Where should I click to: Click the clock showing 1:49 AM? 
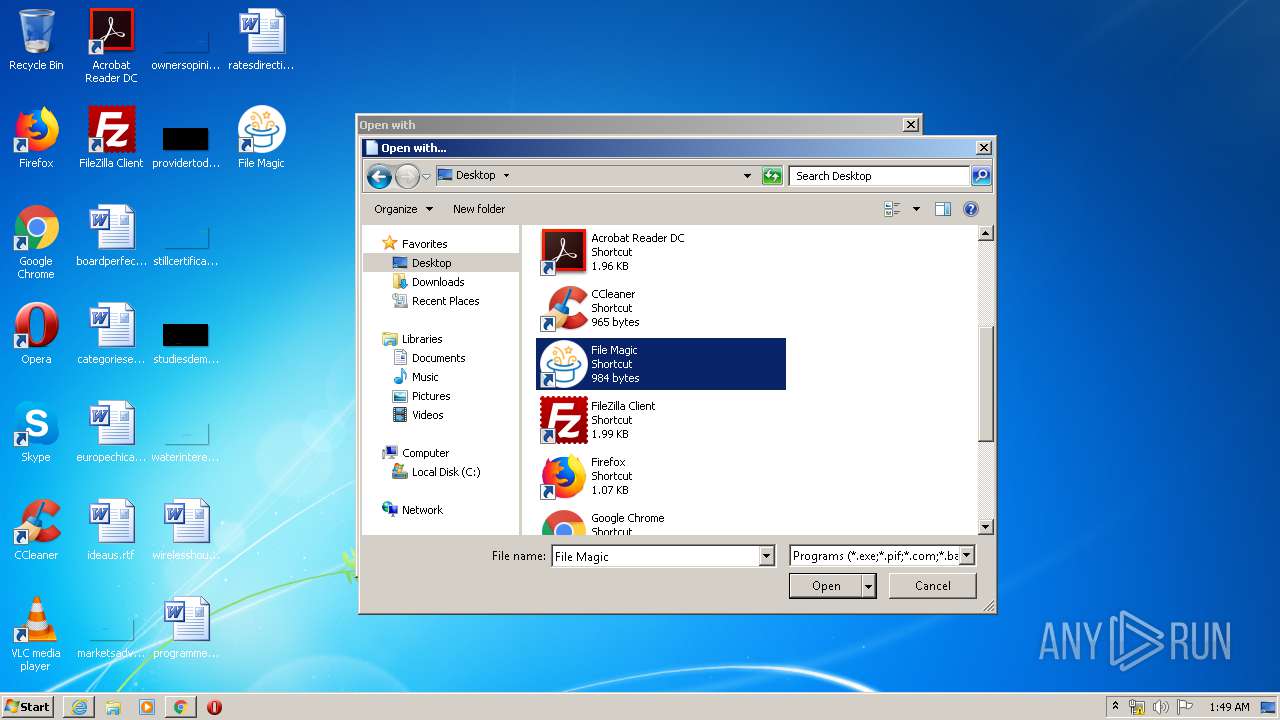pos(1229,707)
